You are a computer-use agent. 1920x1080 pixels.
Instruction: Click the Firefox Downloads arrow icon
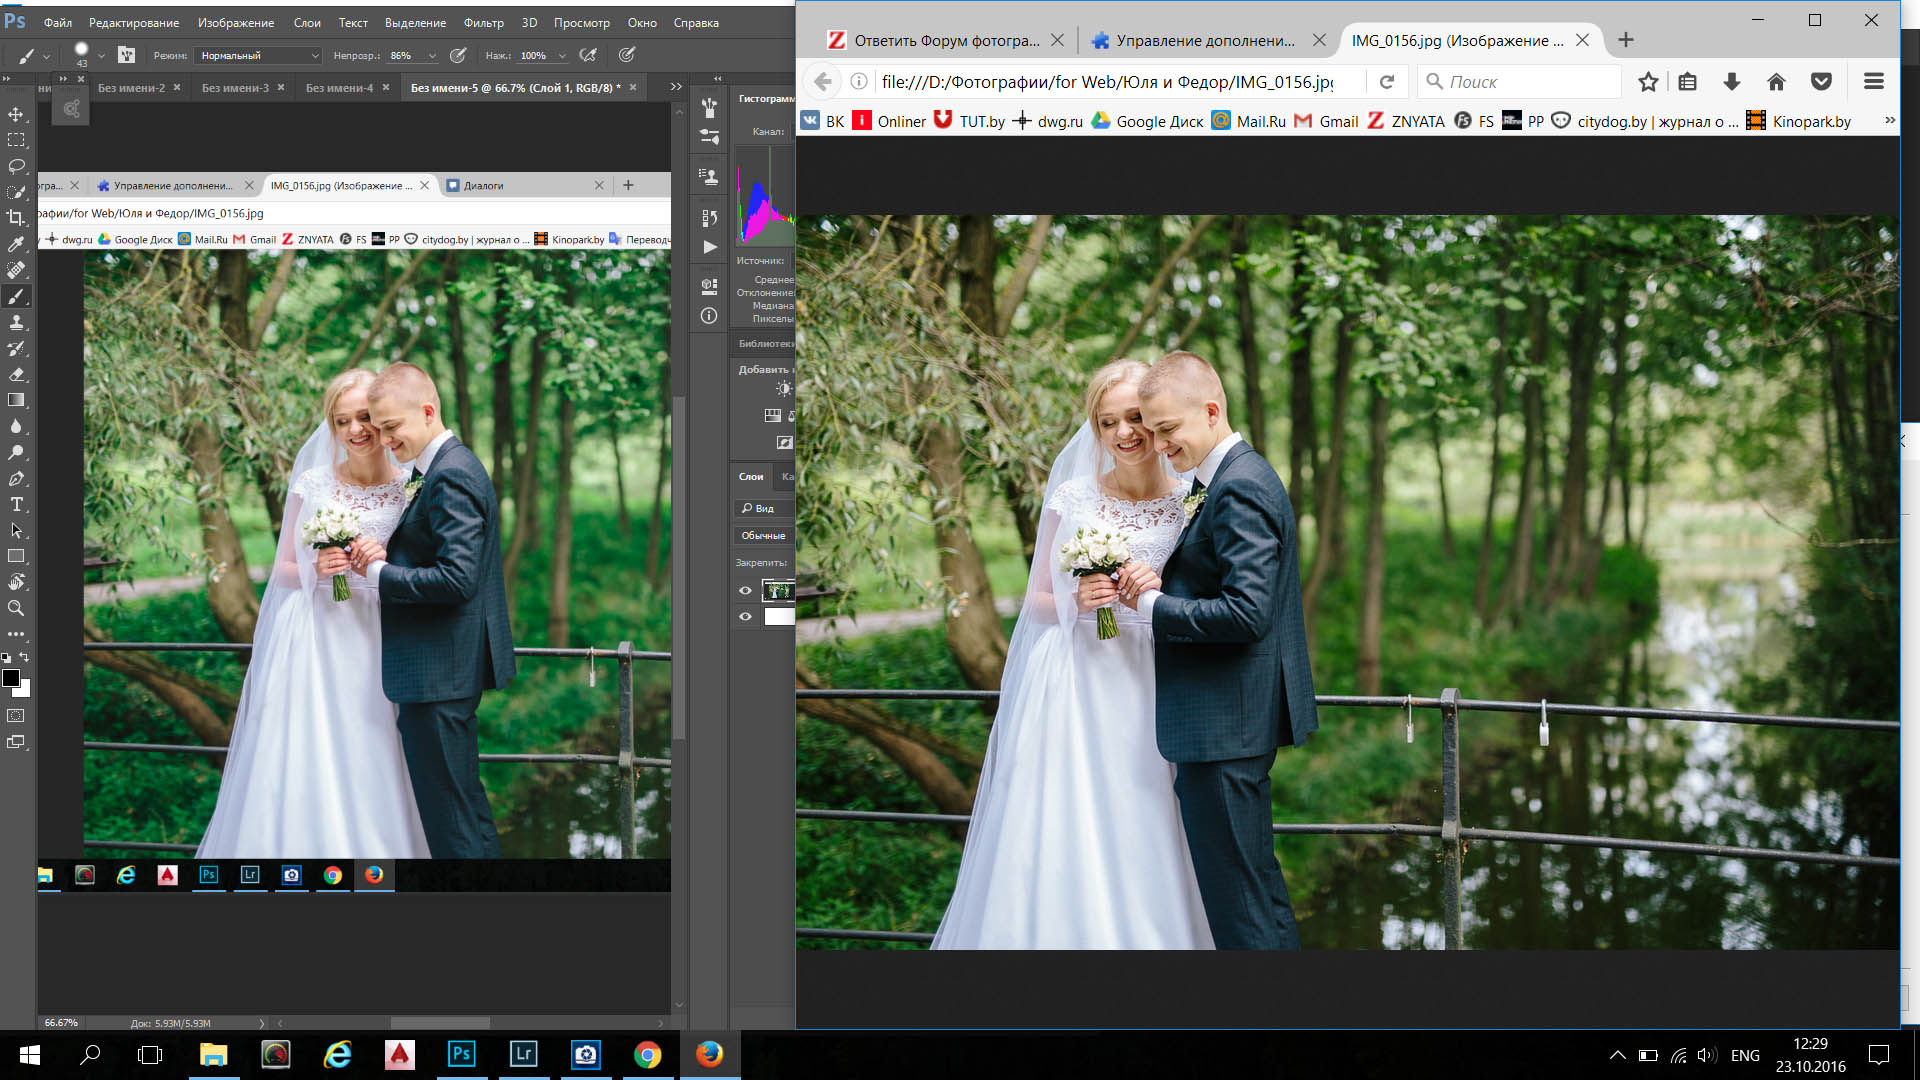tap(1731, 82)
